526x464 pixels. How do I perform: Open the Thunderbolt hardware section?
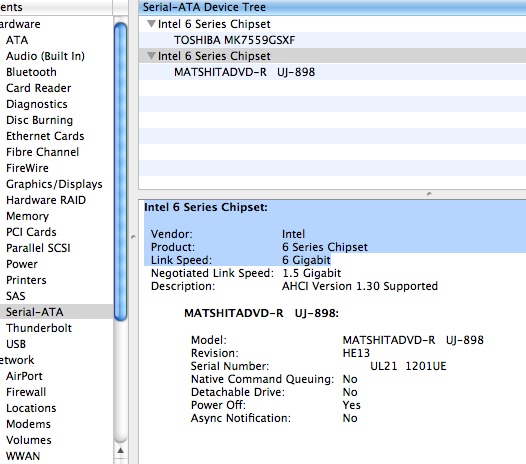point(39,328)
